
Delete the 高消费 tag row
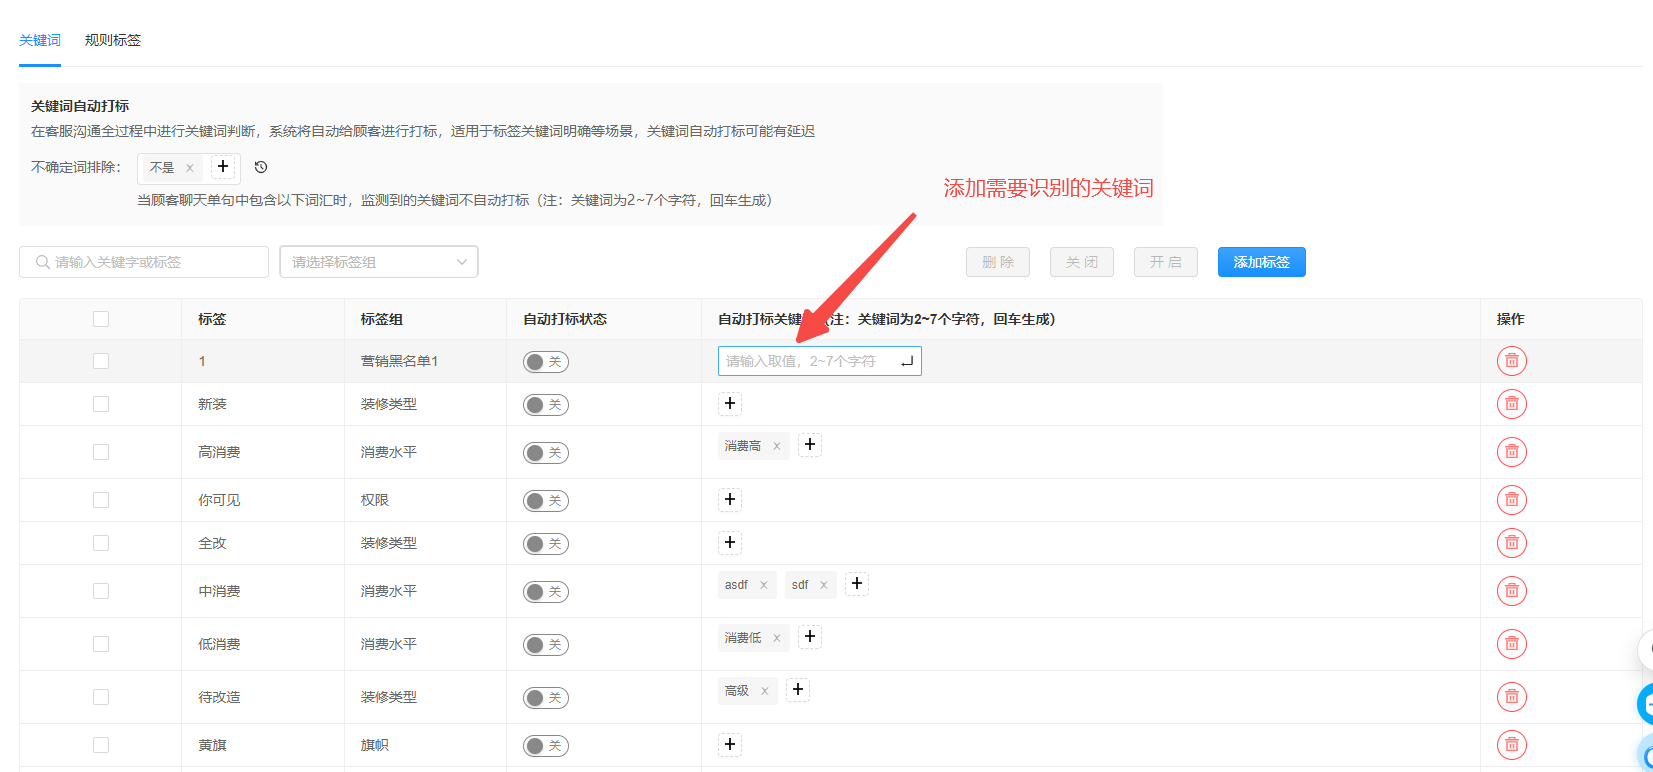click(x=1511, y=452)
